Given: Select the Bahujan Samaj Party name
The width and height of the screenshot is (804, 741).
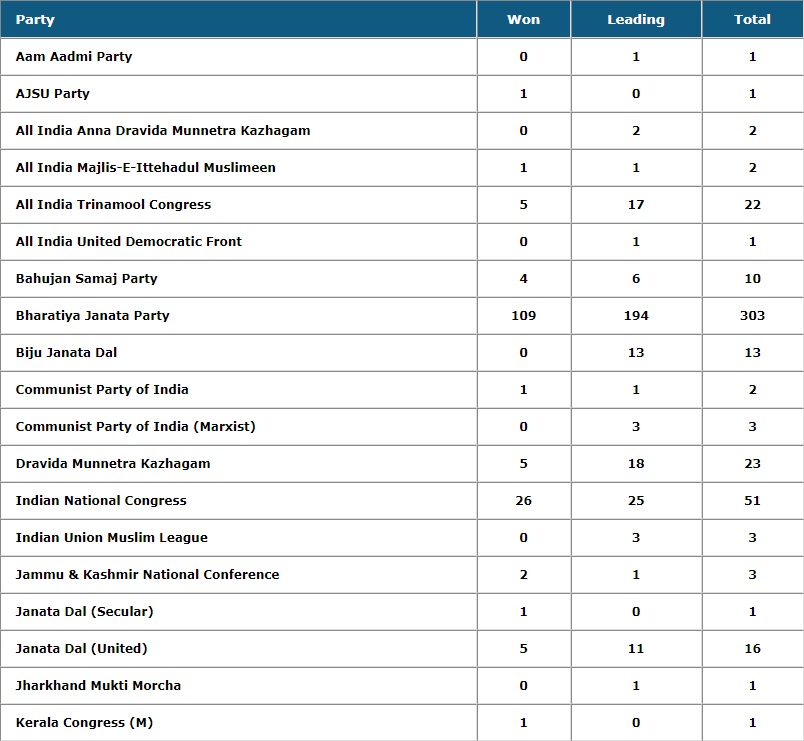Looking at the screenshot, I should coord(86,278).
